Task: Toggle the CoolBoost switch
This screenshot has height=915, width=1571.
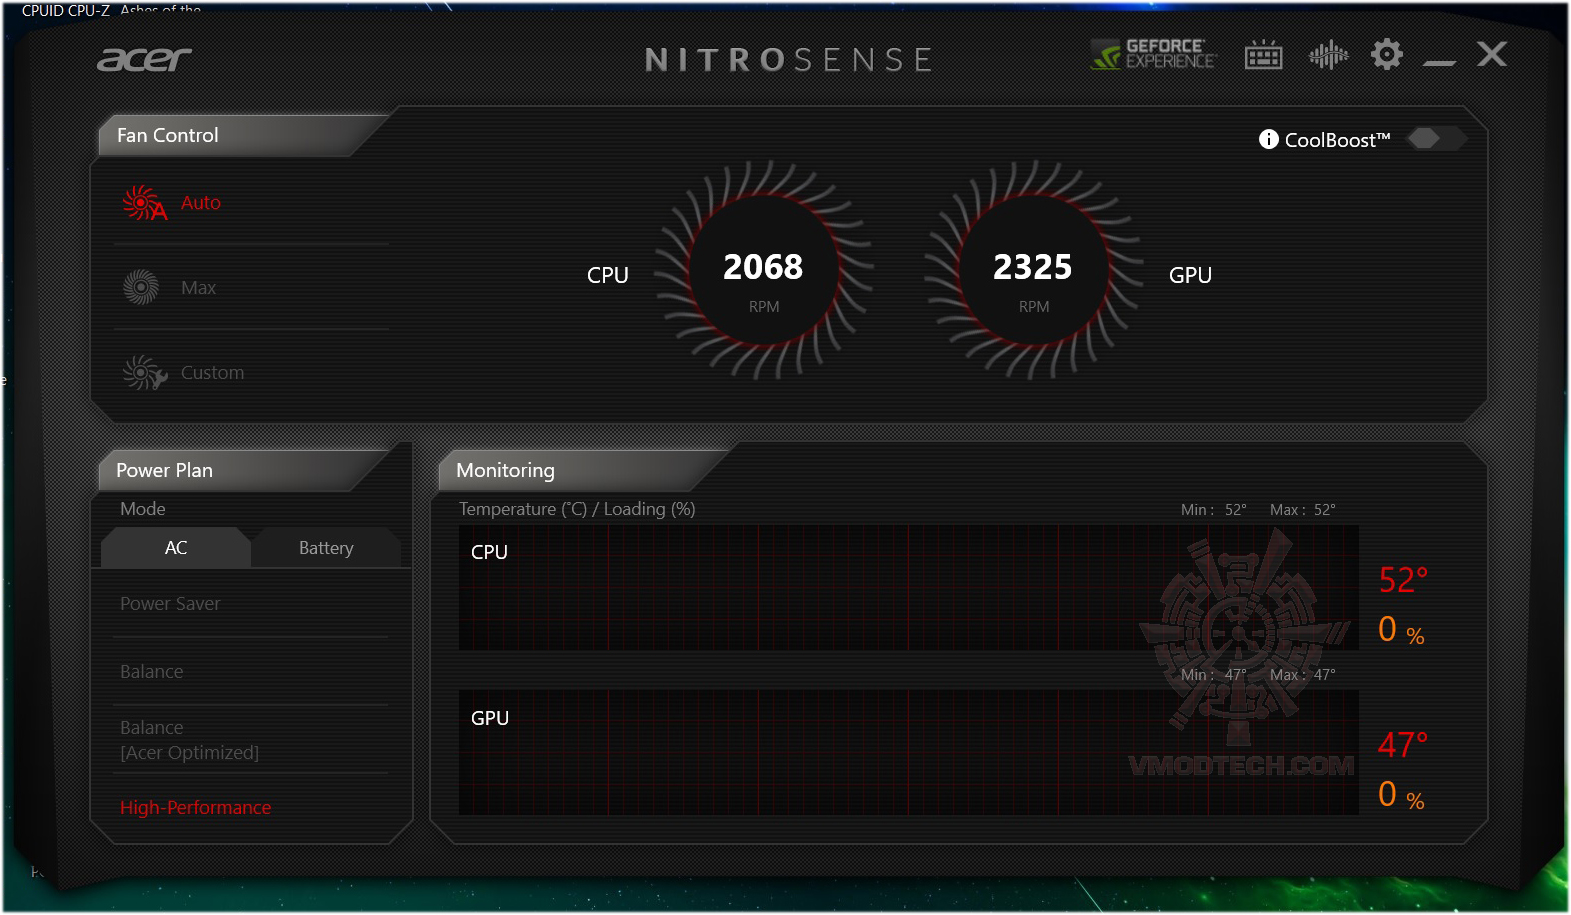Action: 1437,138
